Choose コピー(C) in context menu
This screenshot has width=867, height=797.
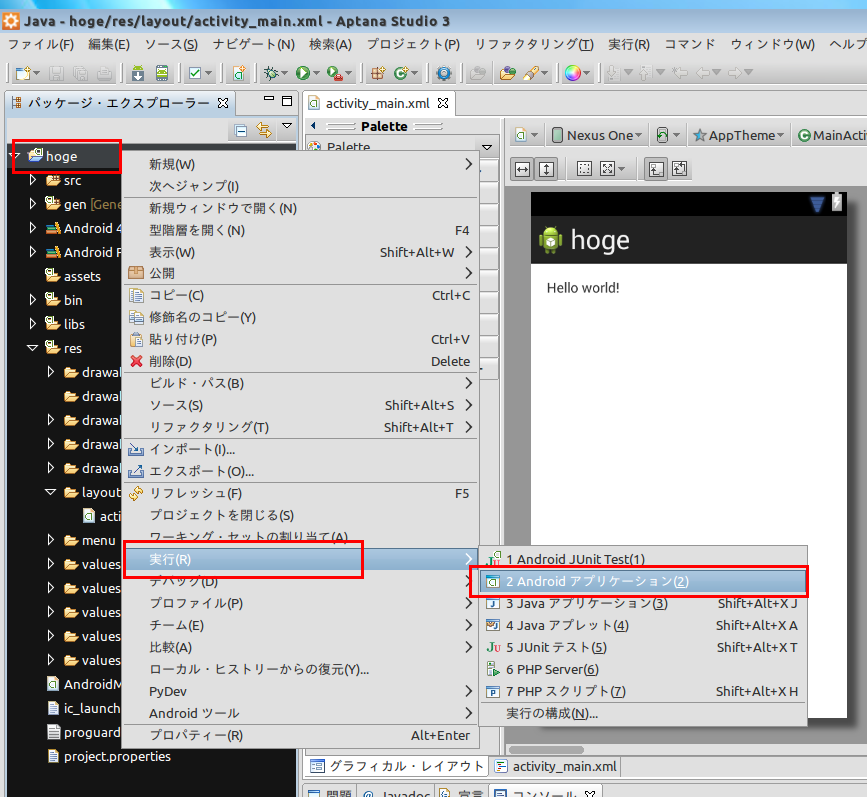301,295
